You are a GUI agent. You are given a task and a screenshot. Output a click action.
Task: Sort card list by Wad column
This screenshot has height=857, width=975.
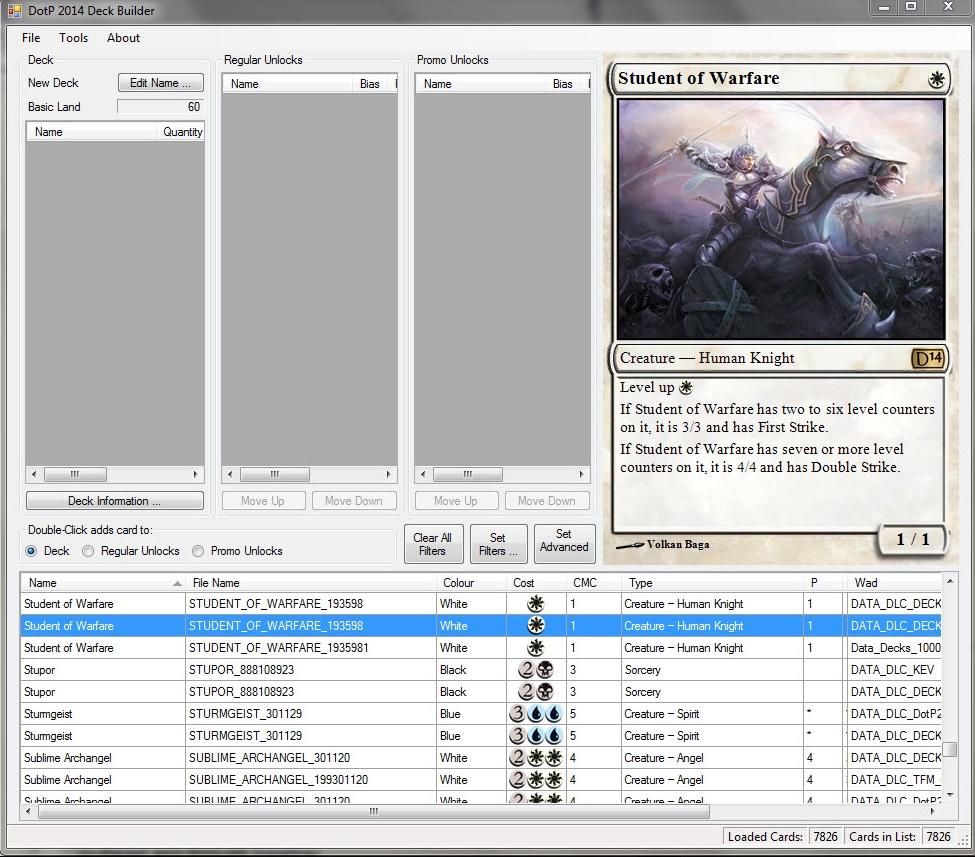point(894,583)
